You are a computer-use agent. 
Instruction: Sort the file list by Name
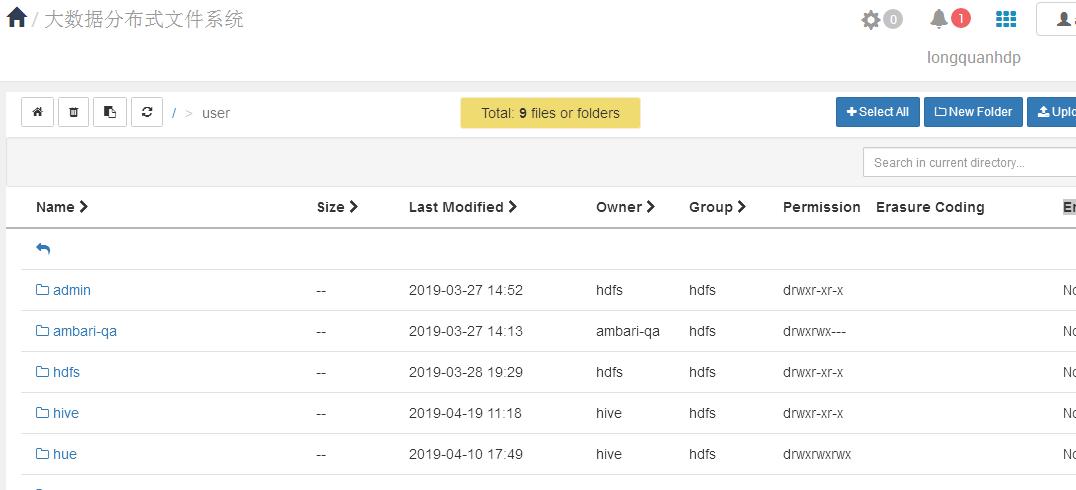click(x=62, y=207)
